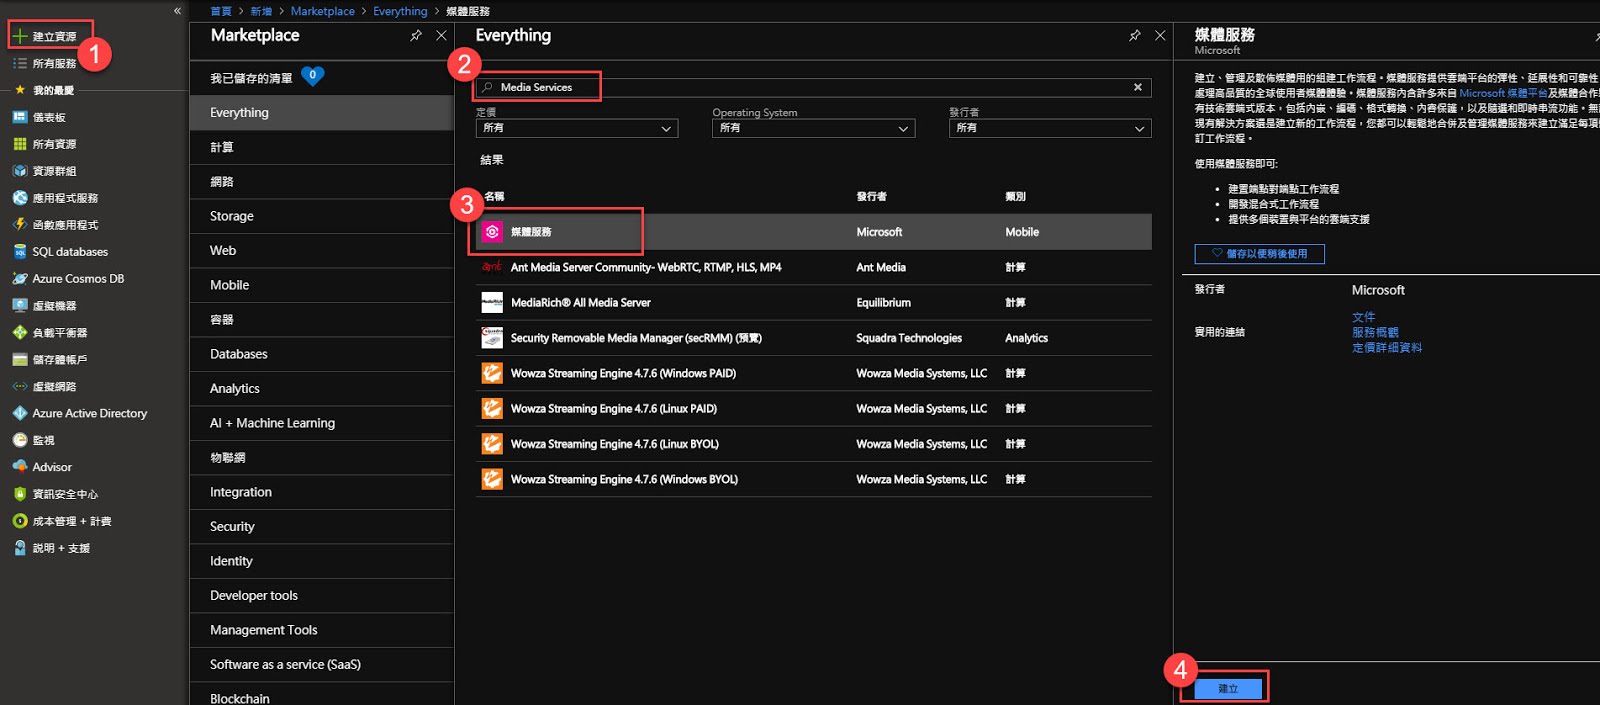Image resolution: width=1600 pixels, height=705 pixels.
Task: Go to 新增 in breadcrumb
Action: click(x=261, y=11)
